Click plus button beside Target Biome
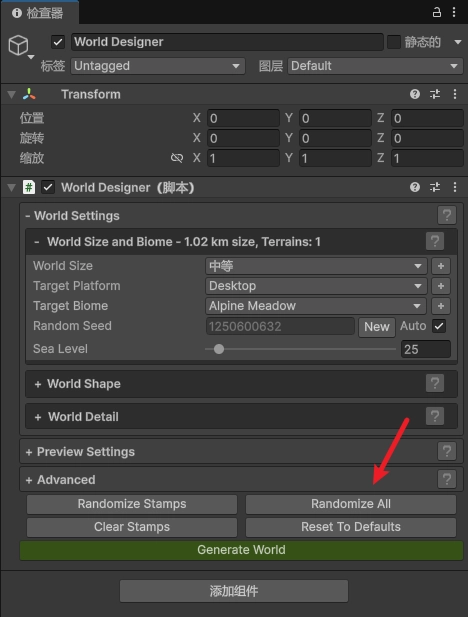 pyautogui.click(x=441, y=306)
